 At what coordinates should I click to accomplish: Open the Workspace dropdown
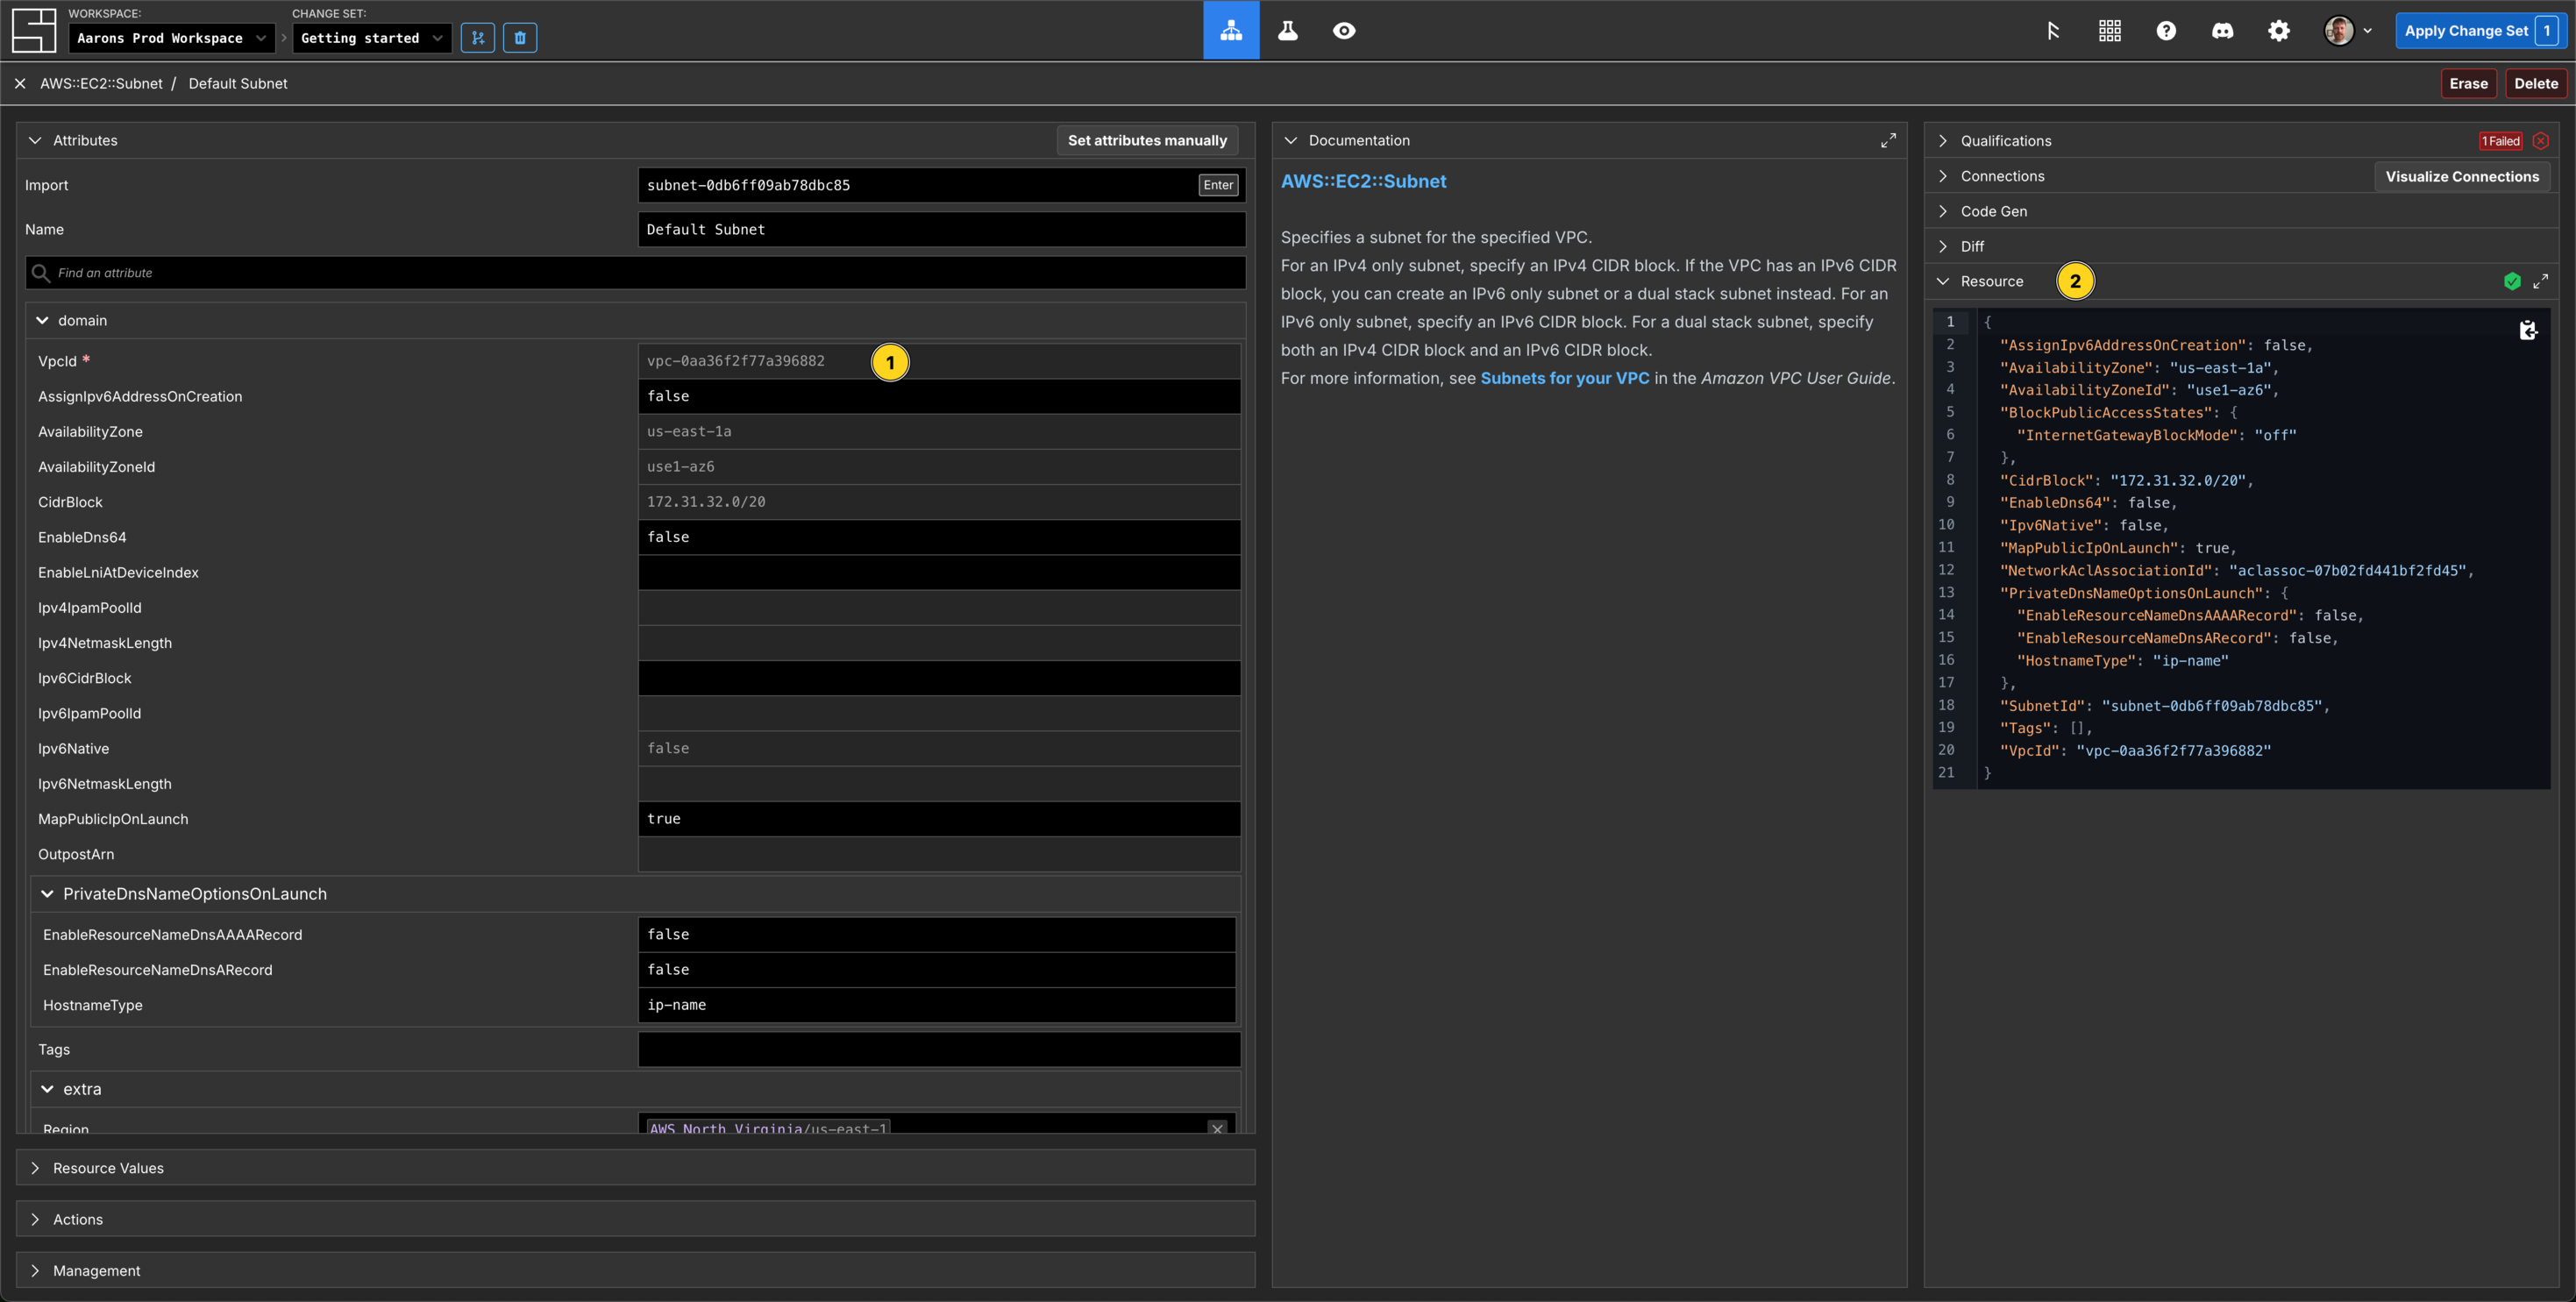173,38
